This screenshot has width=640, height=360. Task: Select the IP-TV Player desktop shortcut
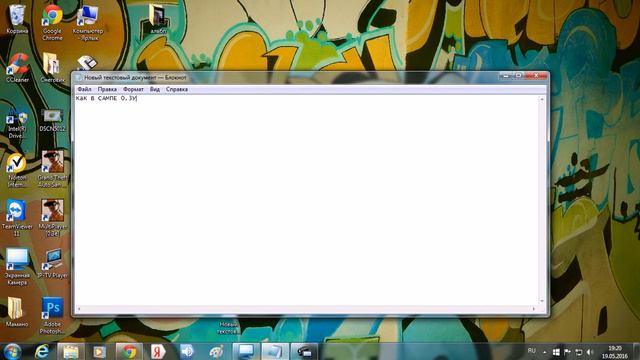[x=53, y=264]
